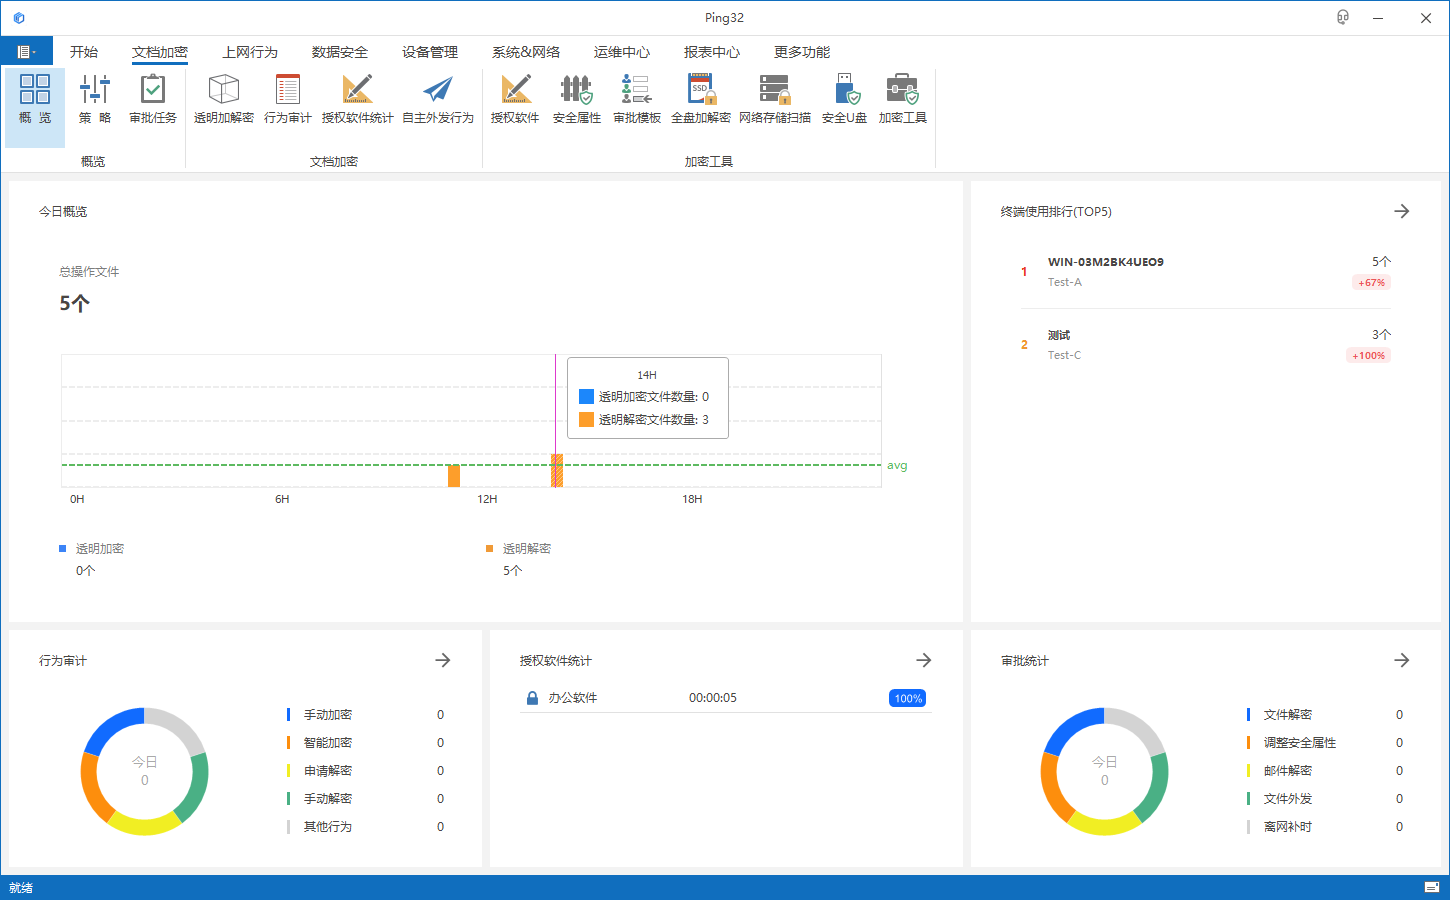Open the blue file menu button
Screen dimensions: 1450x900
[27, 51]
